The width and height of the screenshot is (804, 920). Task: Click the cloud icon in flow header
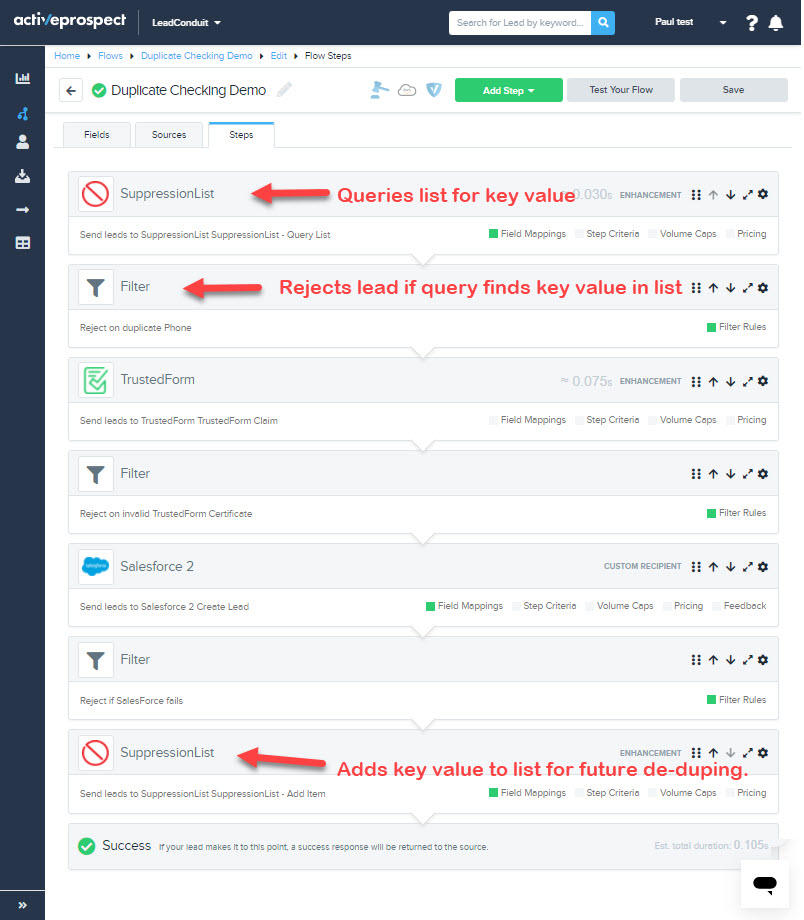tap(407, 90)
